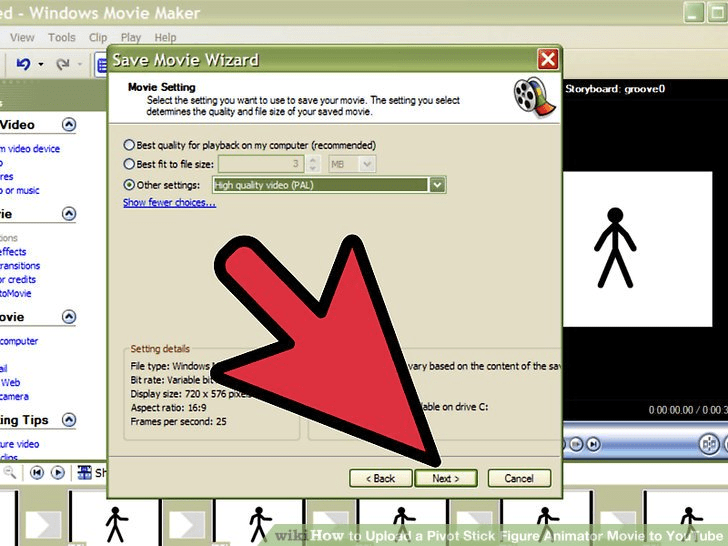Click the Undo arrow icon in toolbar

(23, 64)
